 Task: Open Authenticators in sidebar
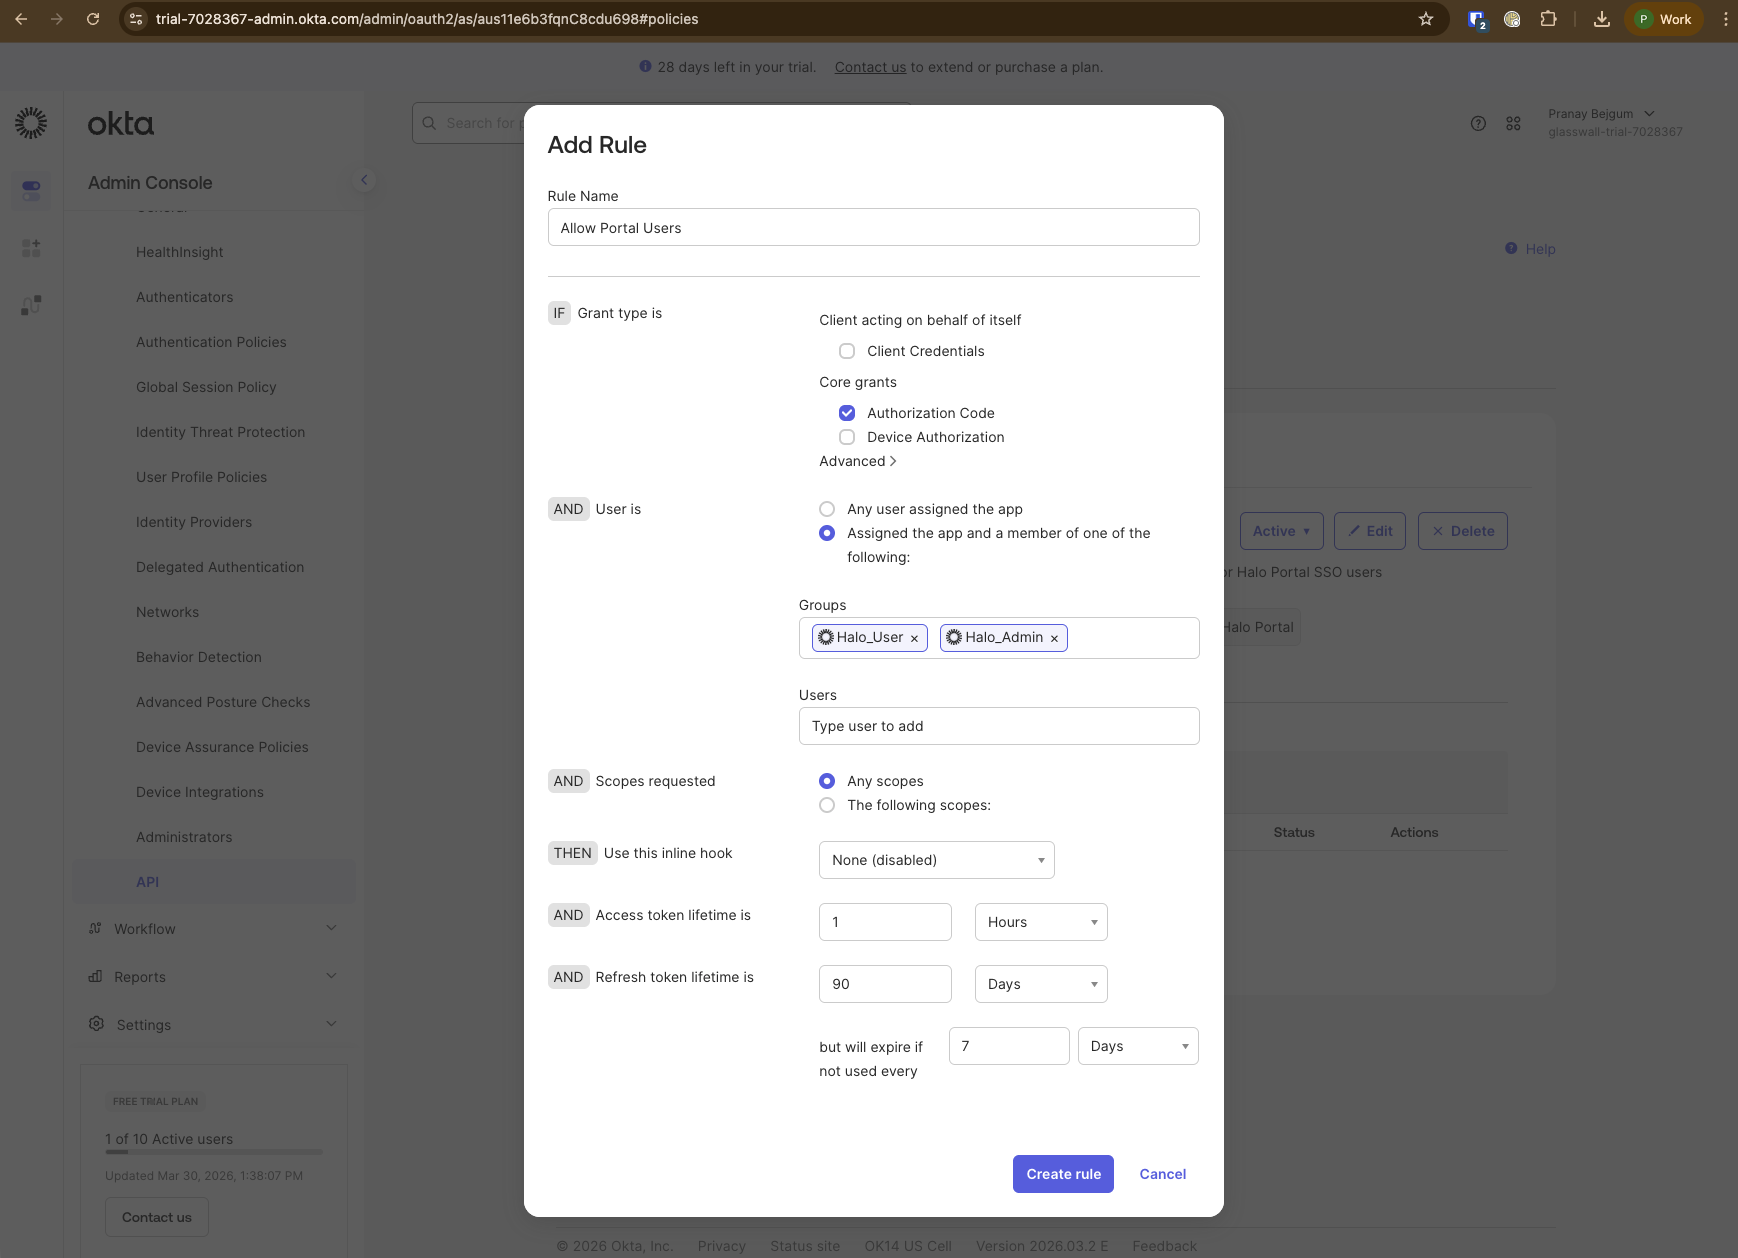[x=185, y=297]
